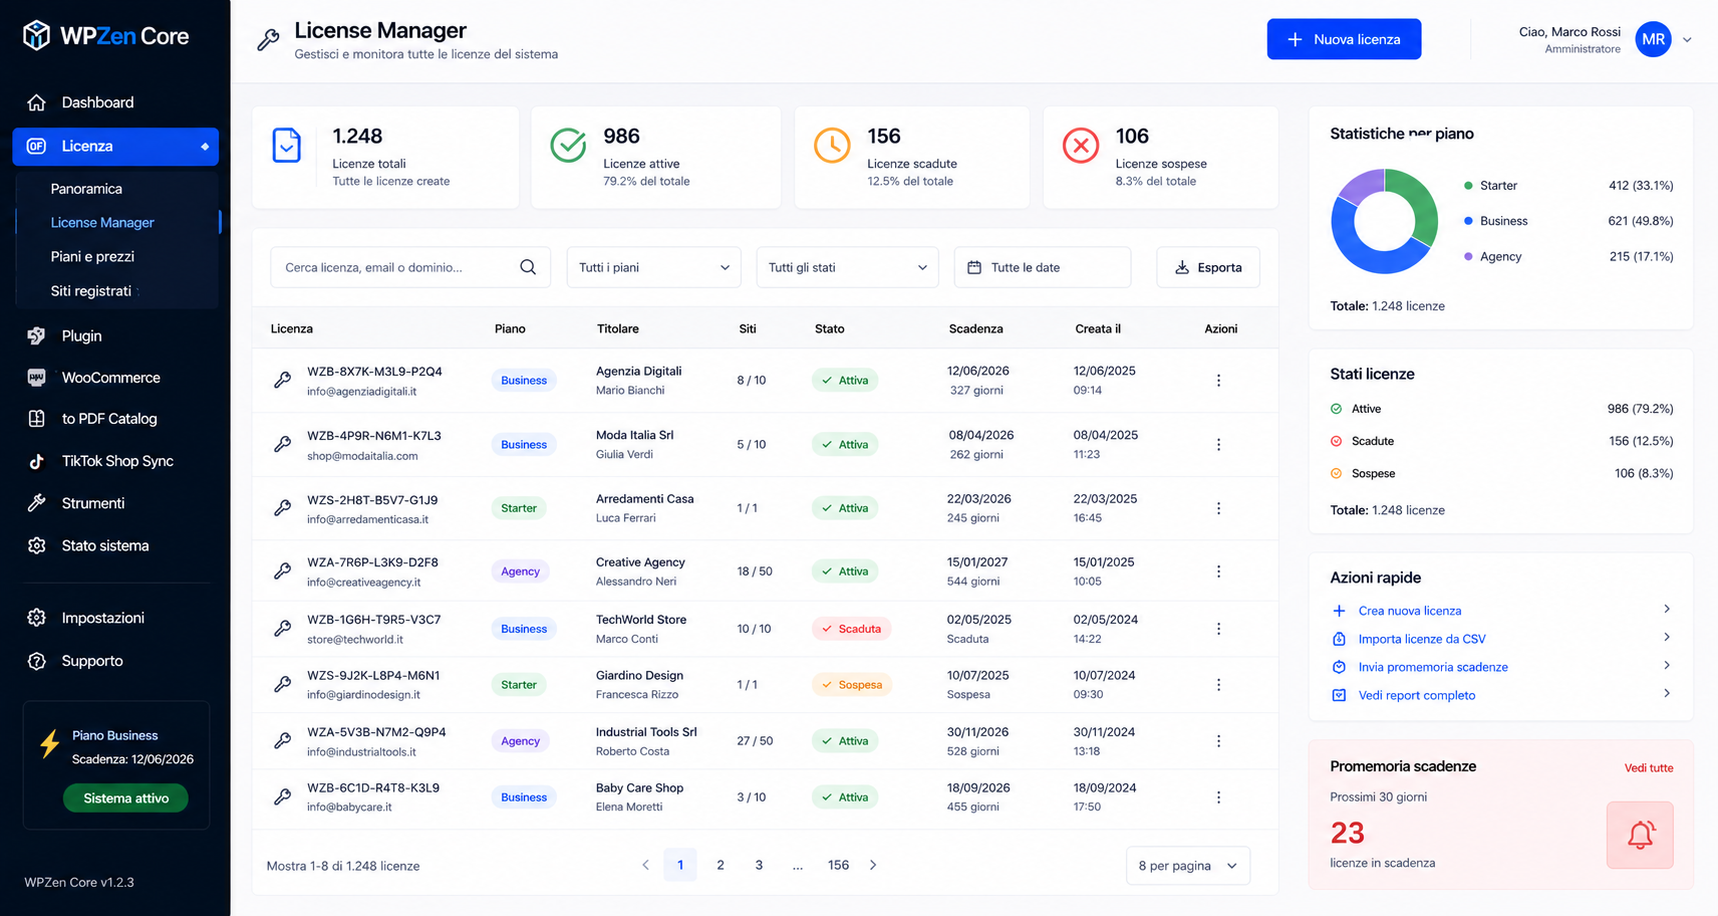Screen dimensions: 1718x916
Task: Click the bell icon in Promemoria scadenze
Action: (x=1640, y=834)
